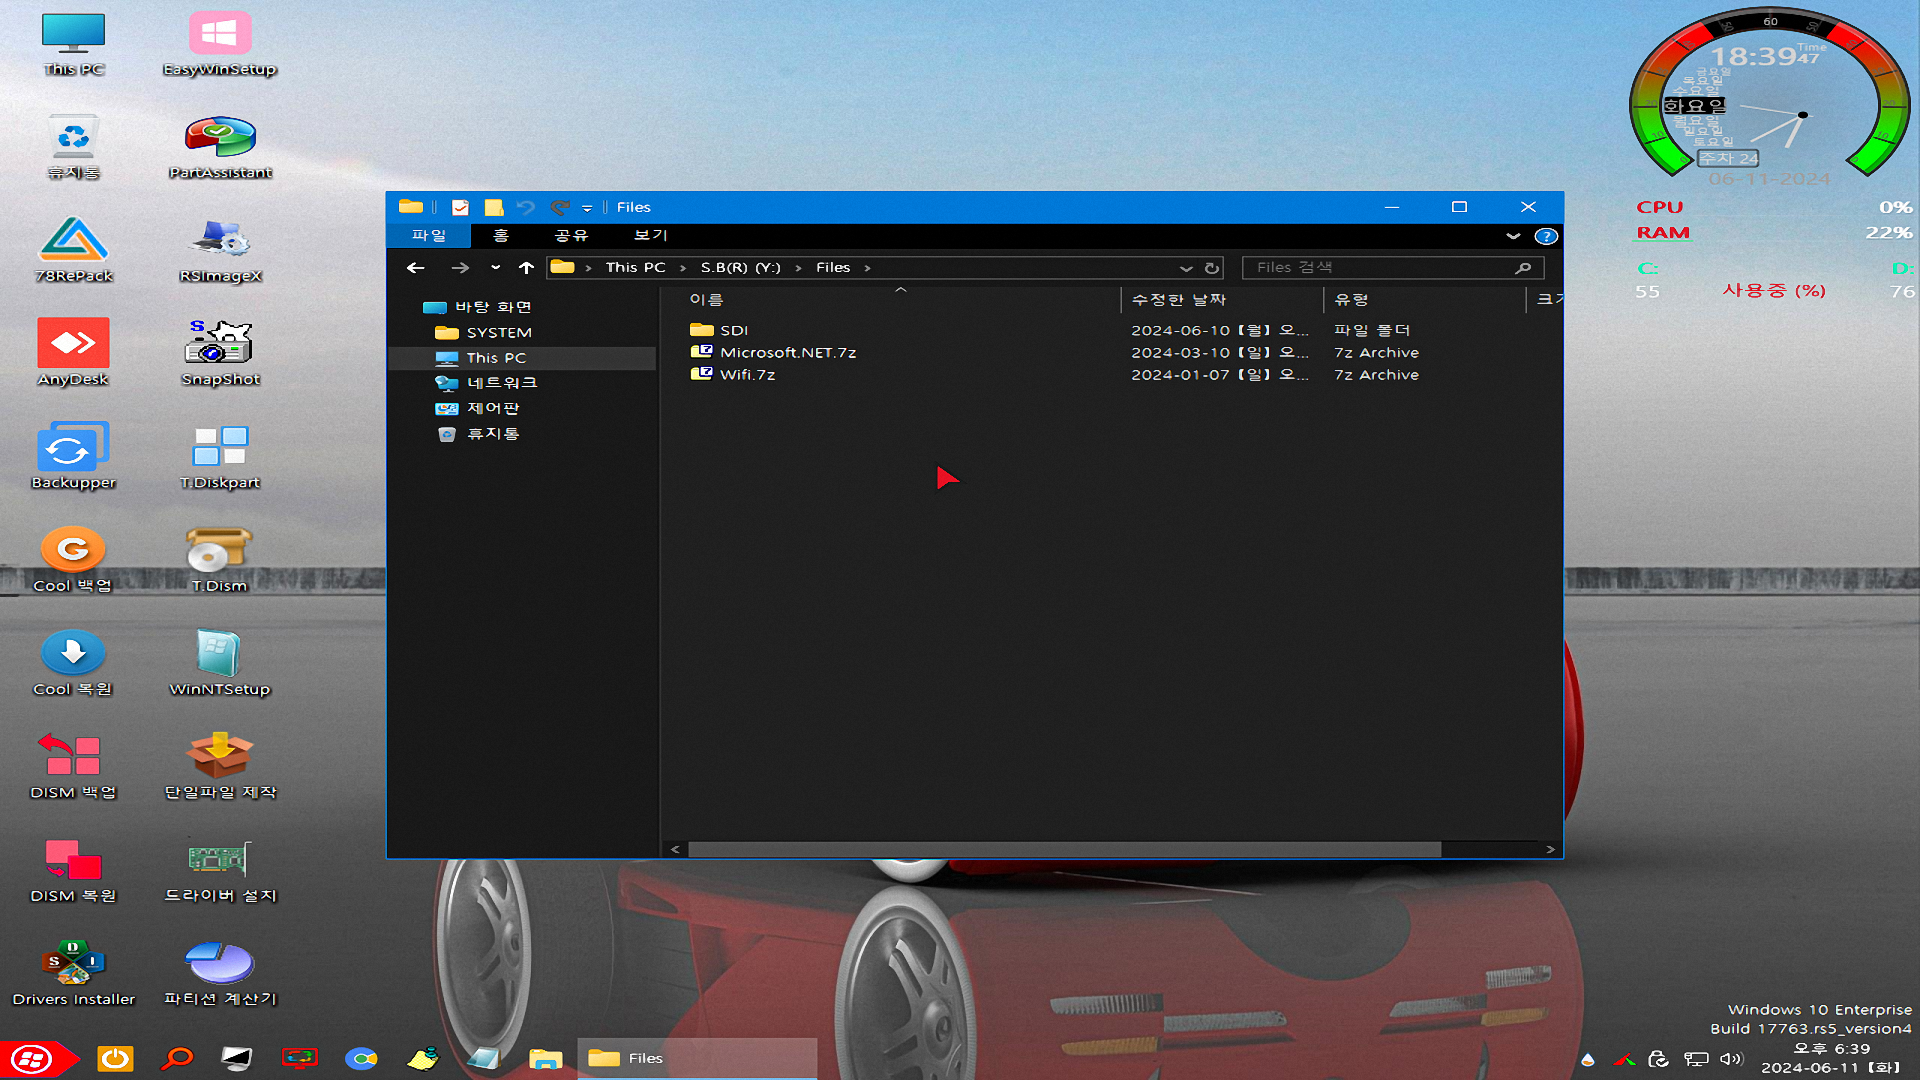This screenshot has width=1920, height=1080.
Task: Select the Microsoft.NET.7z file
Action: pos(774,352)
